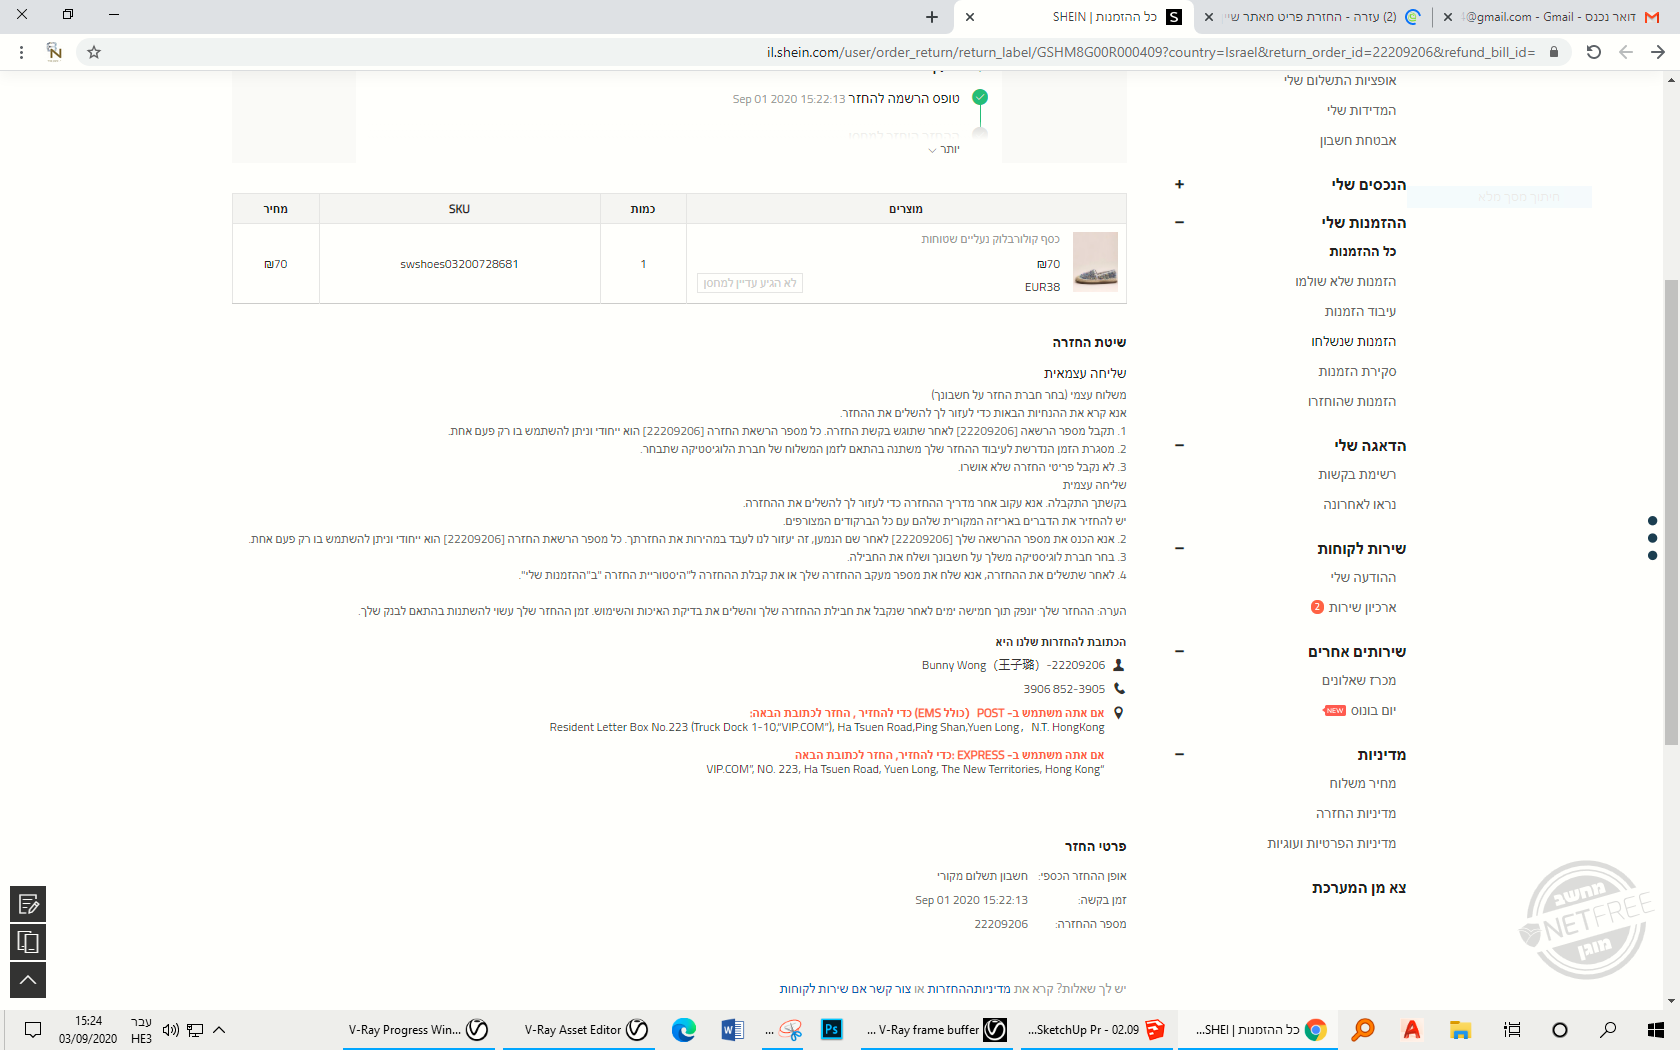This screenshot has width=1680, height=1050.
Task: Open Photoshop from the taskbar
Action: tap(832, 1030)
